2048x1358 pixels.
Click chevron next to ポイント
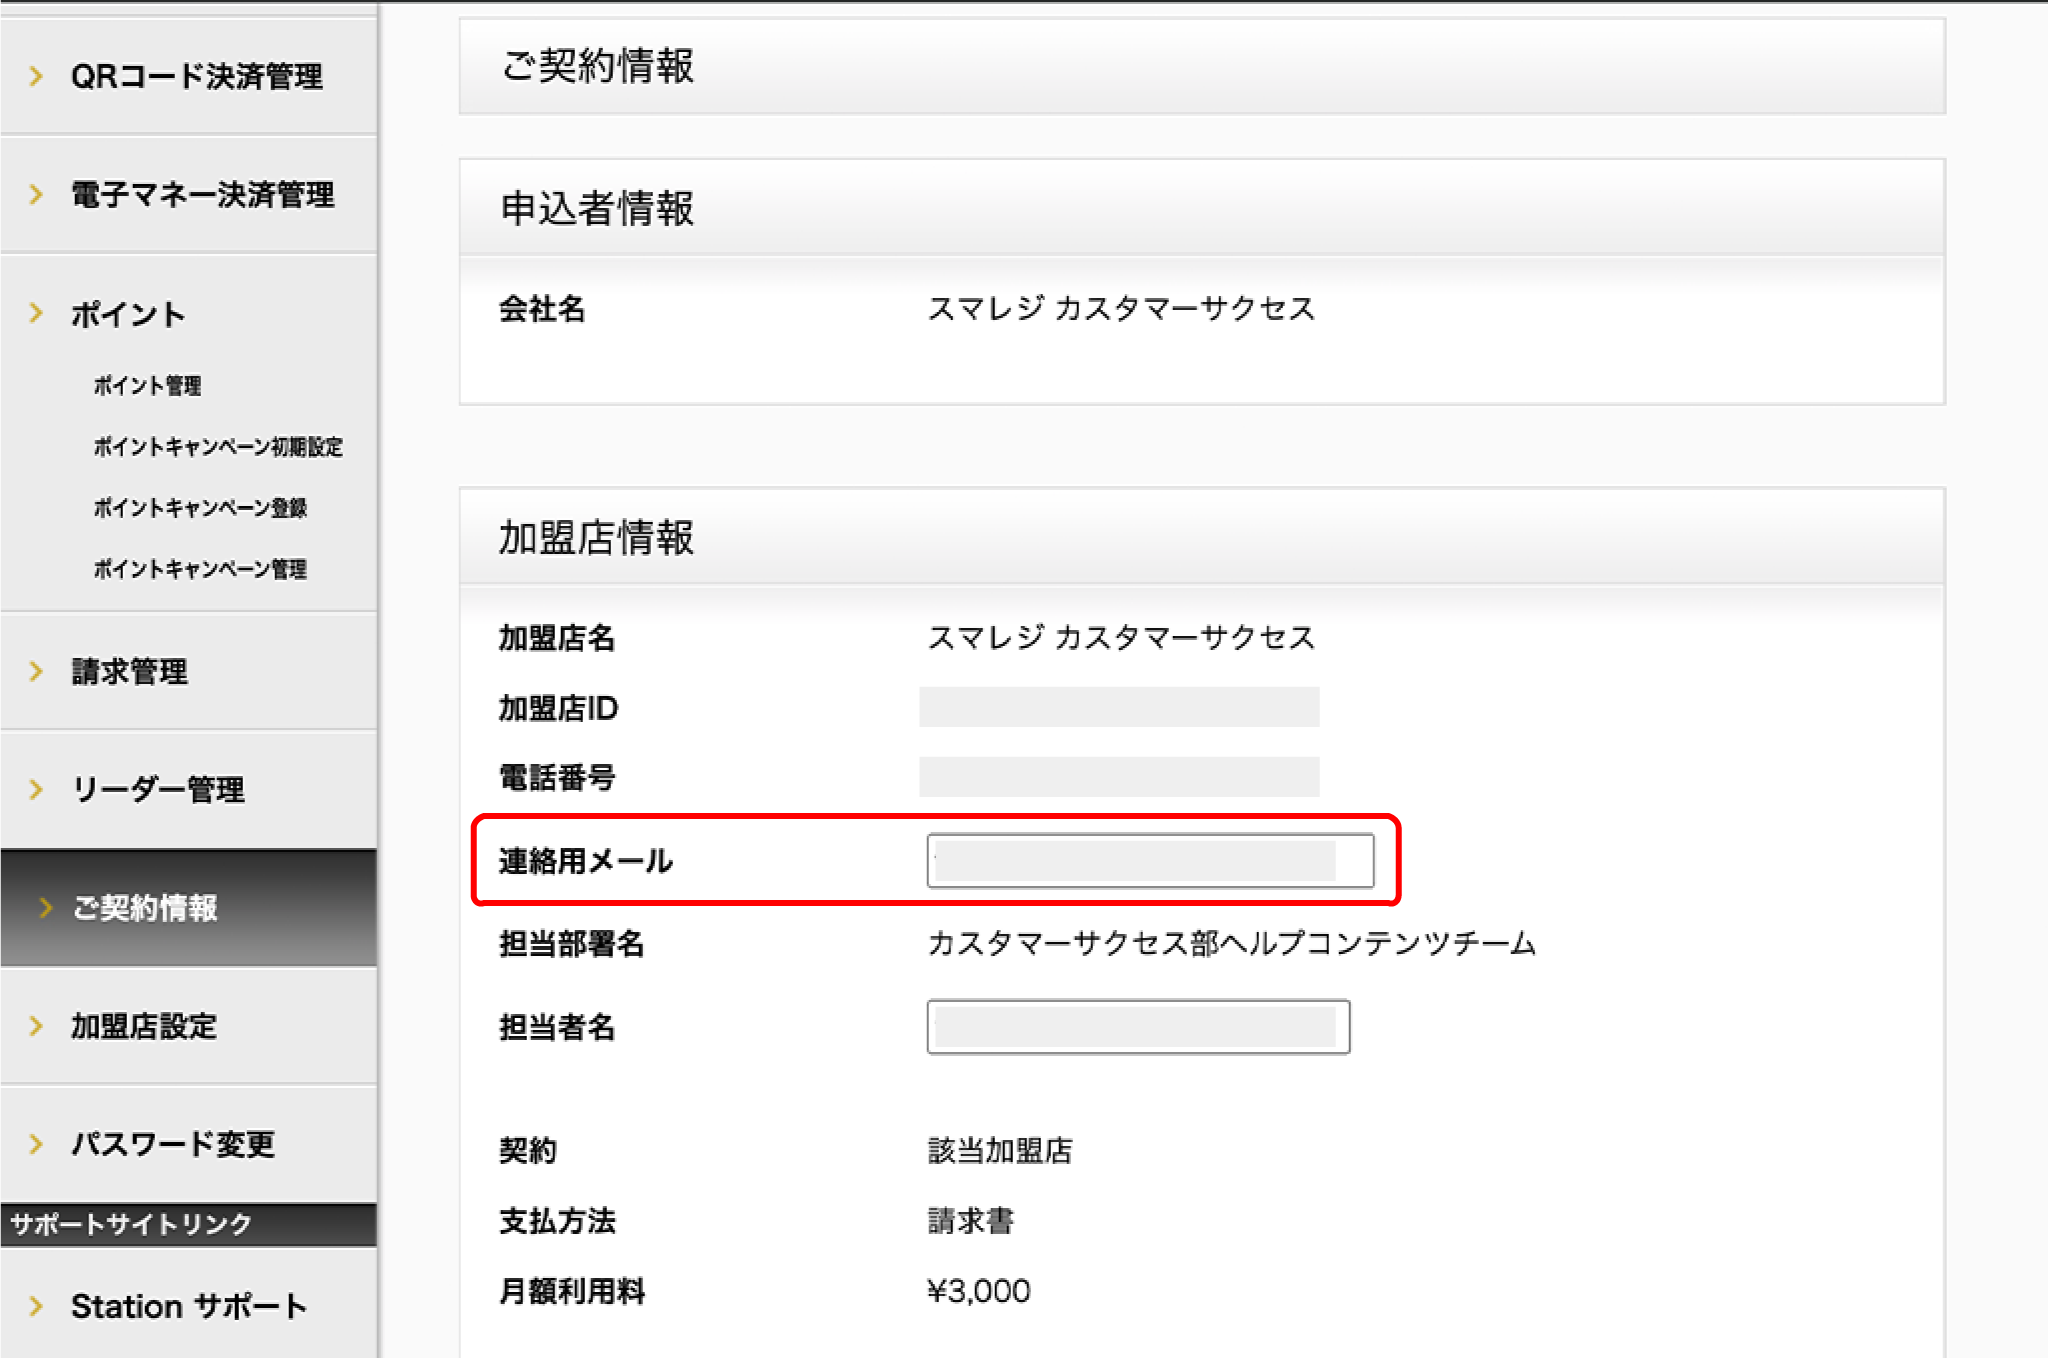(36, 314)
